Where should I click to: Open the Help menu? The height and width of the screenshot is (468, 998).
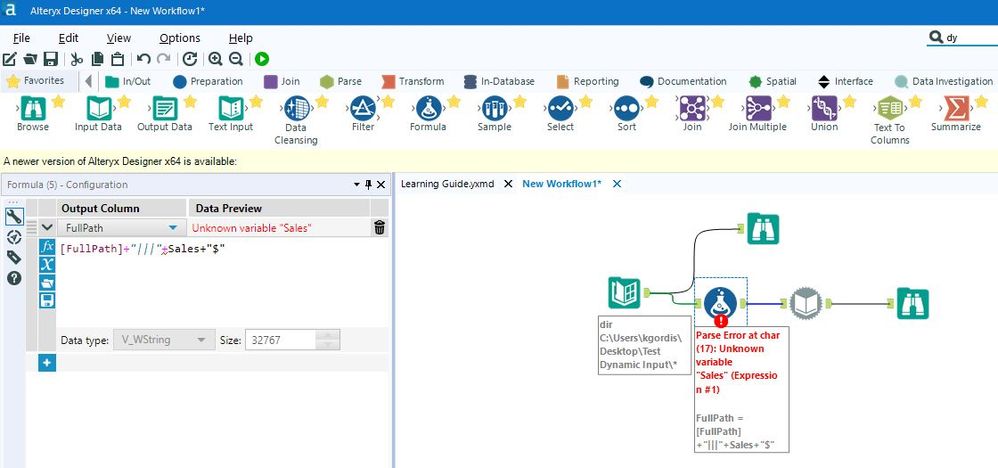pos(241,38)
